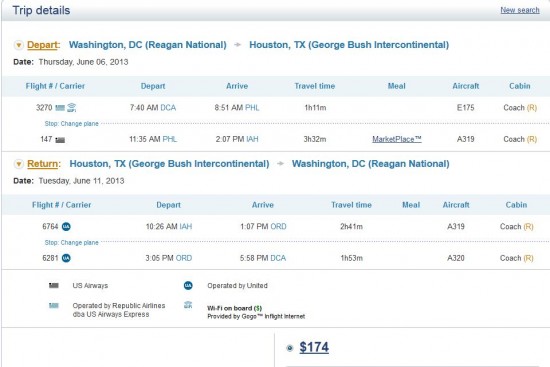Click the United logo next to flight 6281
This screenshot has height=367, width=550.
[x=66, y=258]
